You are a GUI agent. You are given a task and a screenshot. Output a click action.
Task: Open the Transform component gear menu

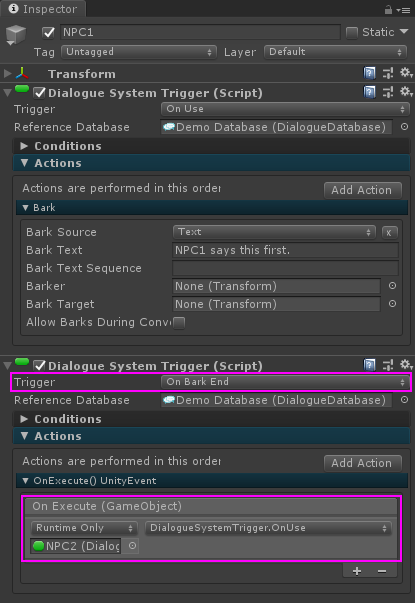406,72
